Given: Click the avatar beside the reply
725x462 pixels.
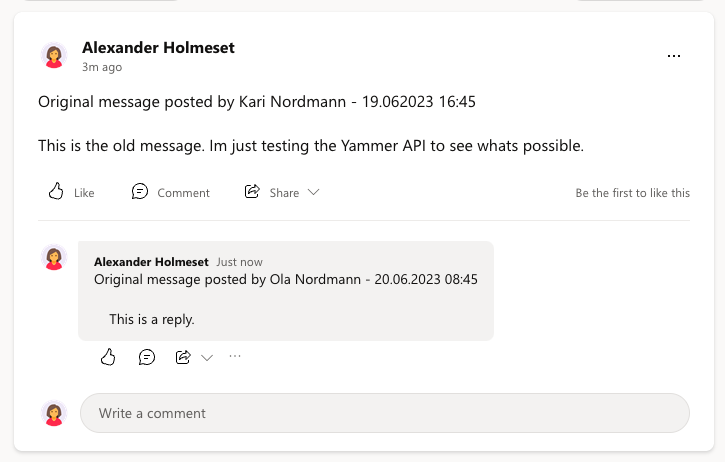Looking at the screenshot, I should pyautogui.click(x=54, y=258).
